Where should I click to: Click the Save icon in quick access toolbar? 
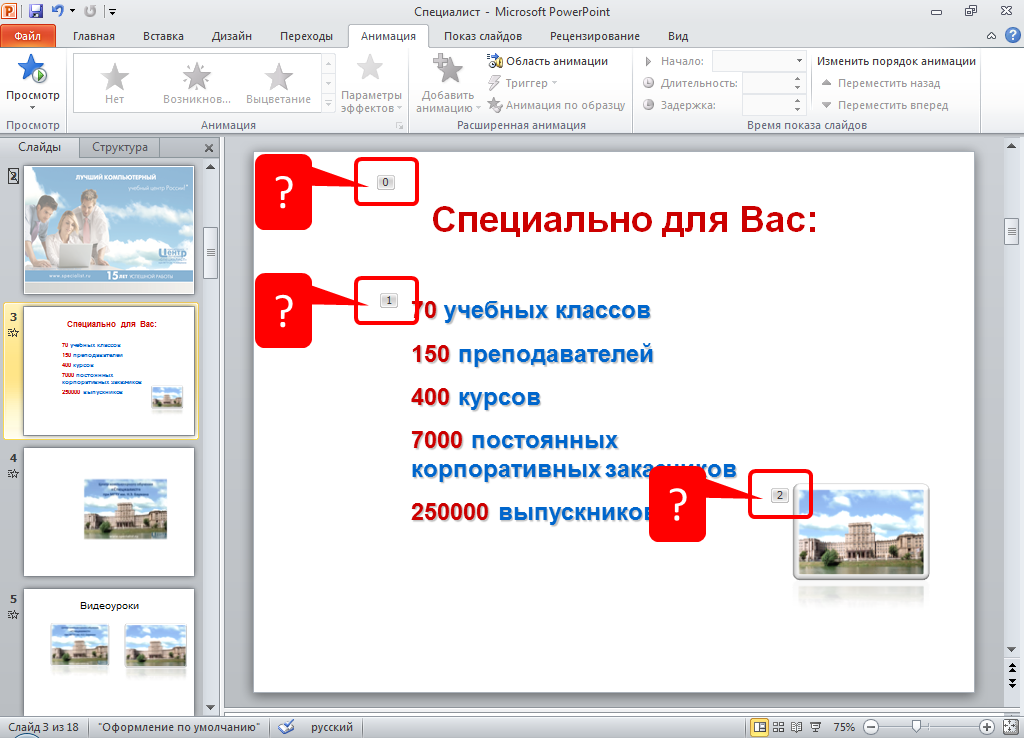(x=36, y=12)
